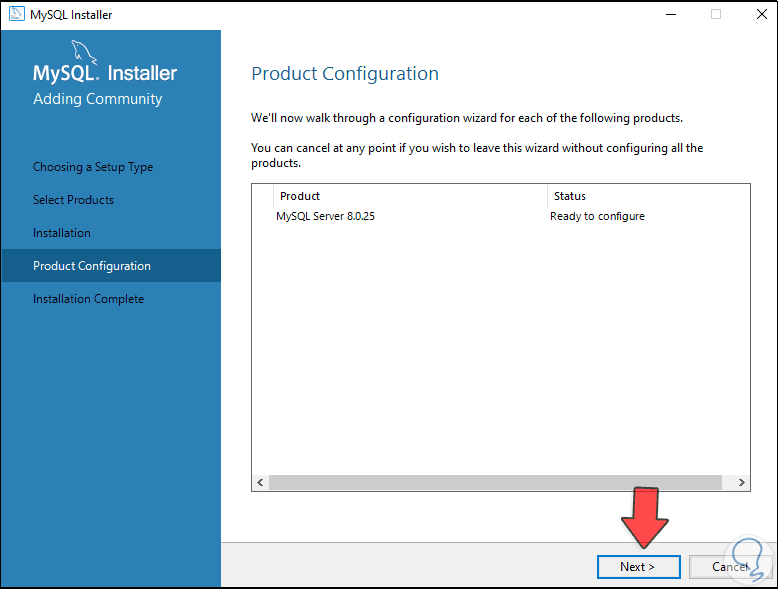
Task: Click the left scroll arrow of product list
Action: pyautogui.click(x=261, y=482)
